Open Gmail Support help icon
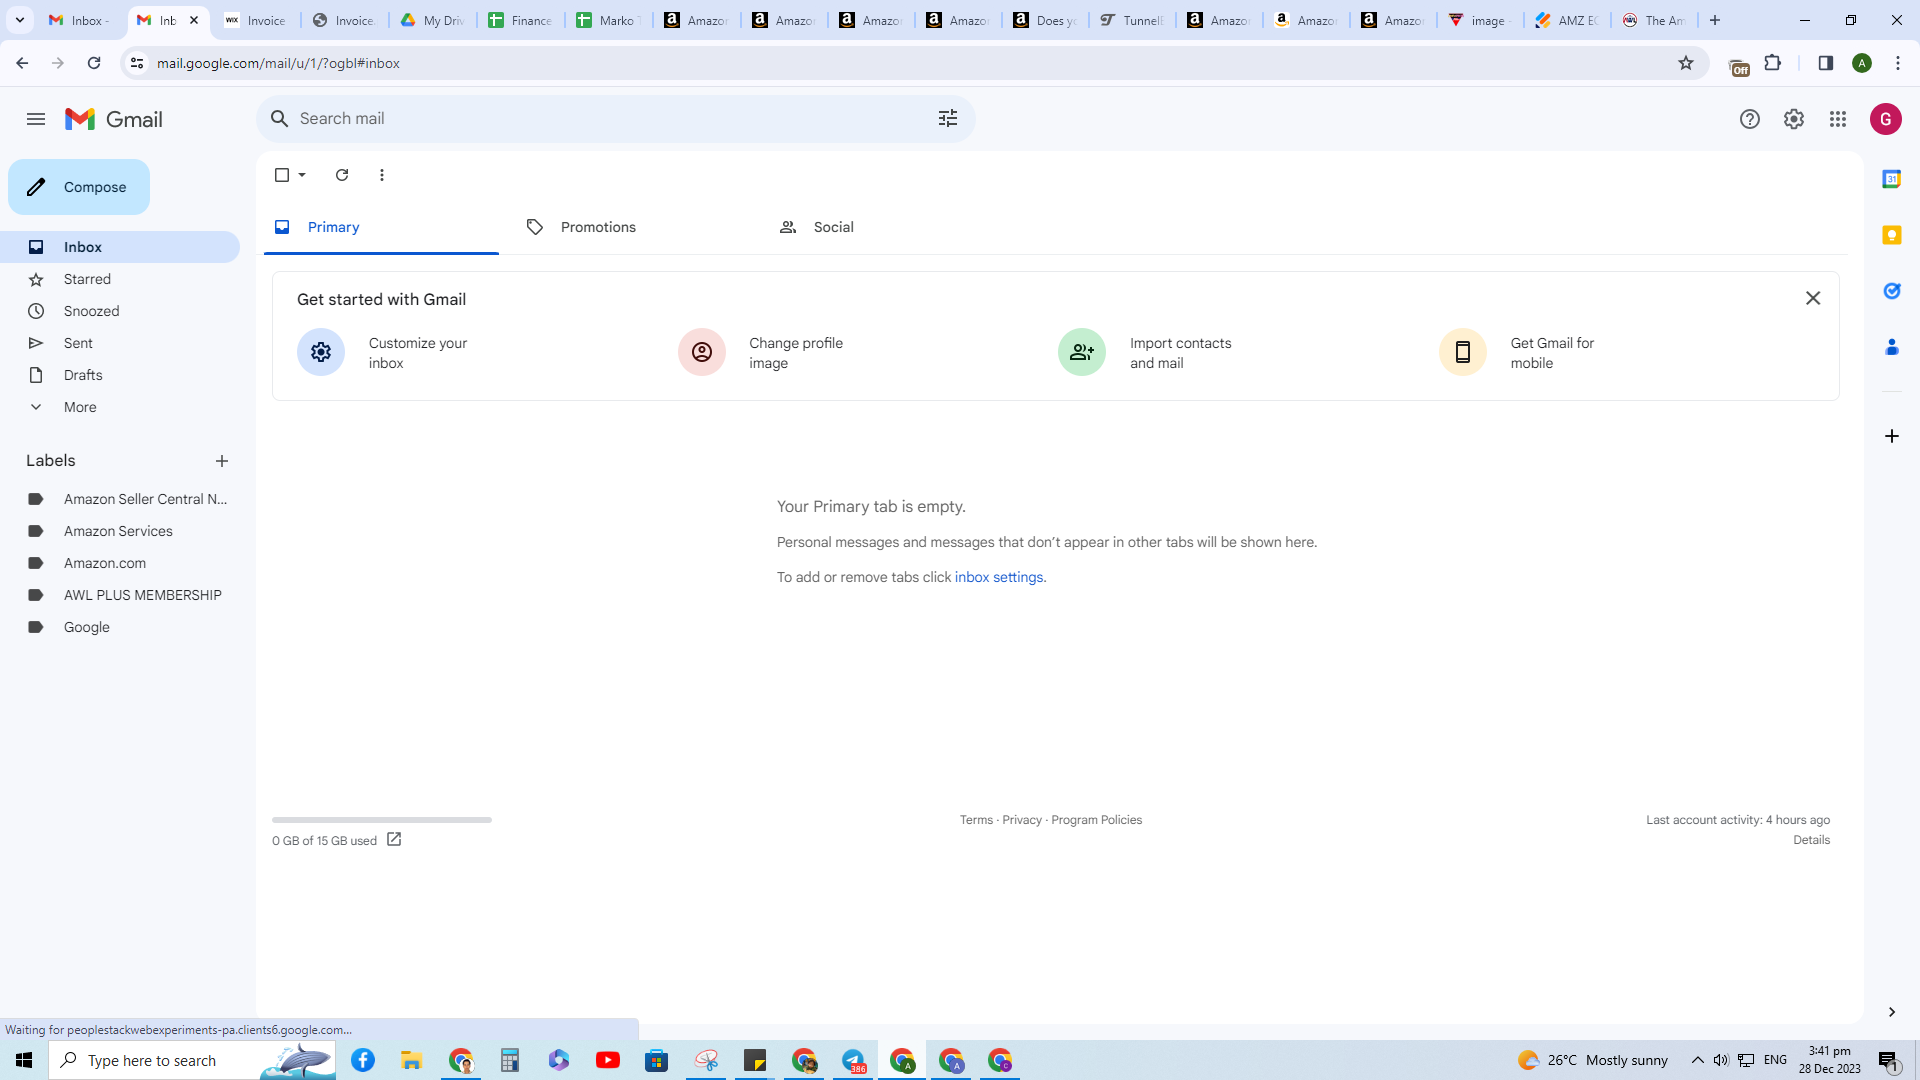This screenshot has height=1080, width=1920. [x=1749, y=119]
